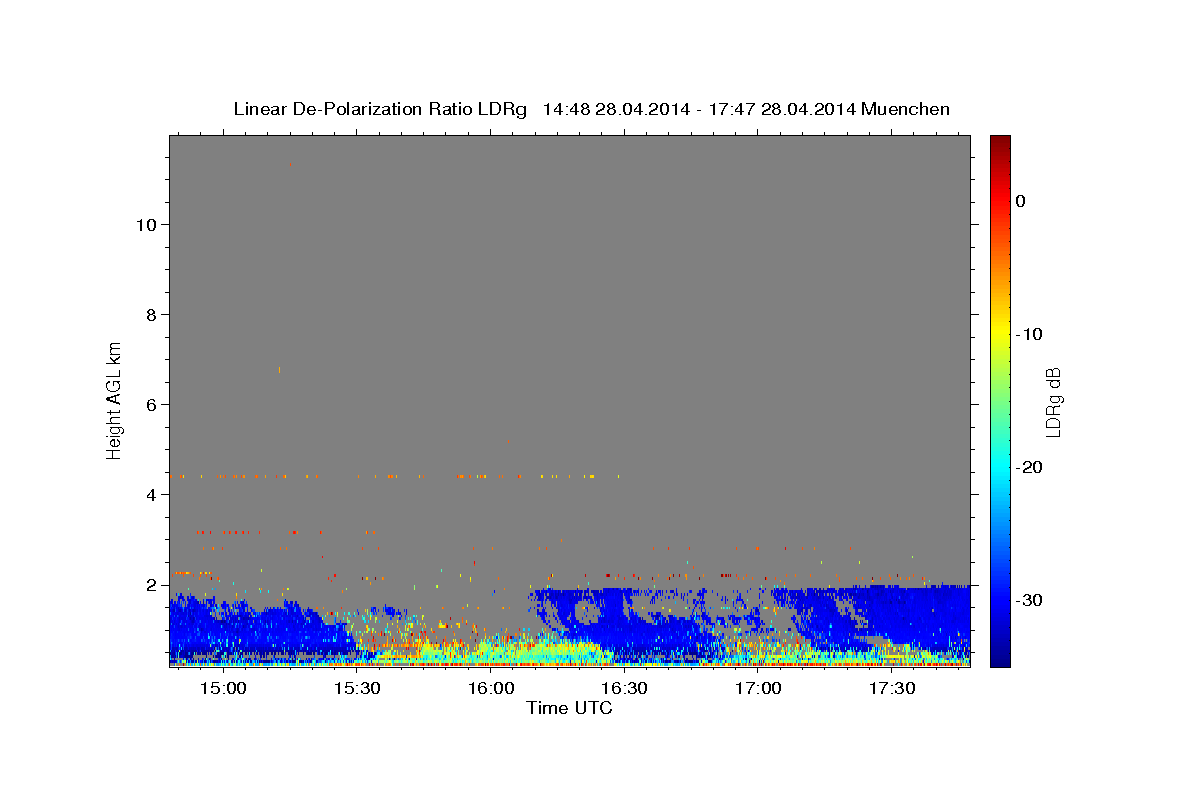Click the colorbar tick label '-20'
1200x800 pixels.
point(1029,467)
